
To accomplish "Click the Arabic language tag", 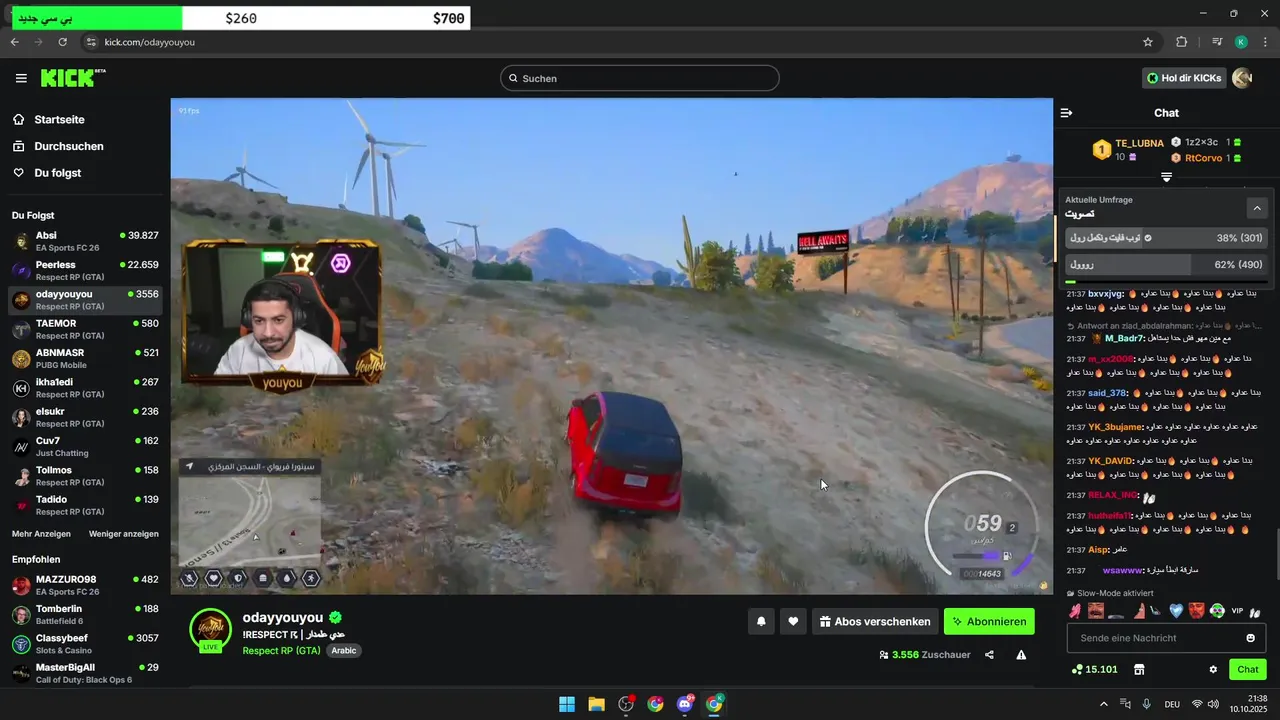I will [344, 650].
